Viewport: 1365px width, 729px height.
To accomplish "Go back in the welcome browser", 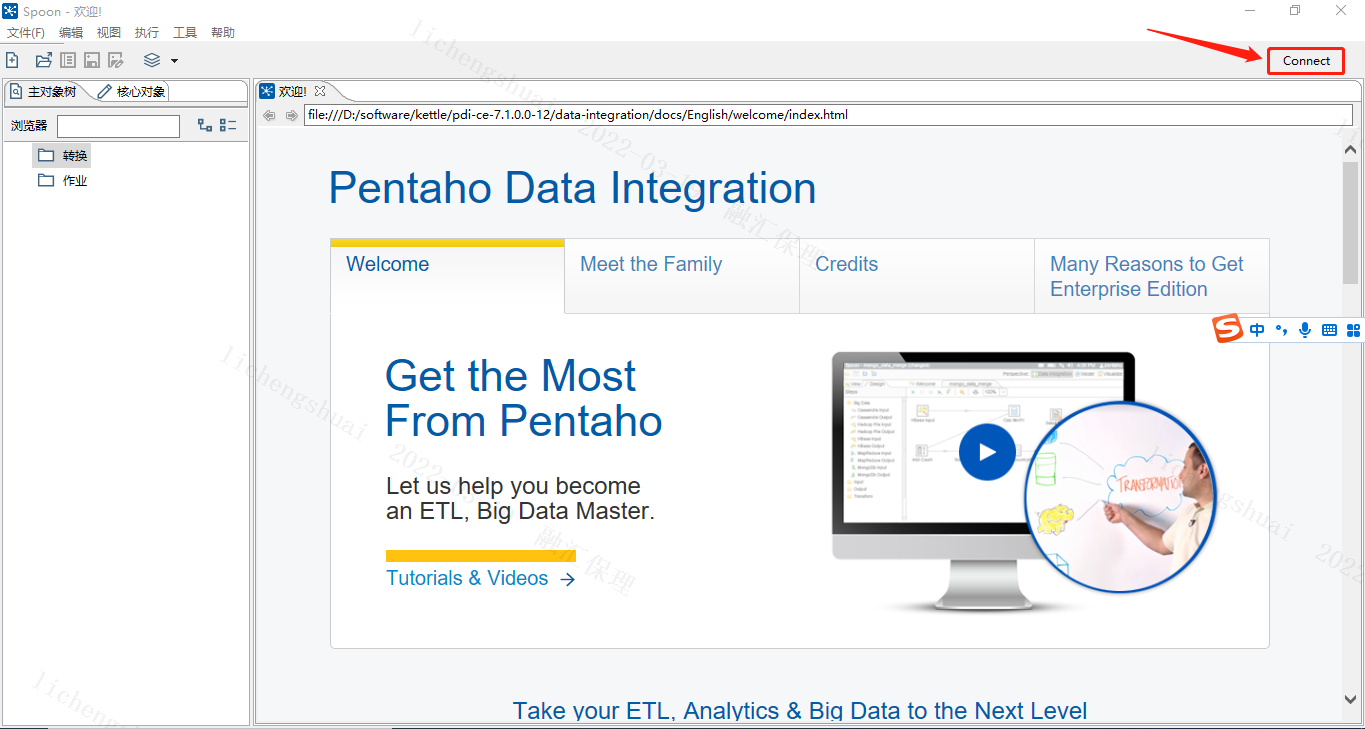I will [x=269, y=115].
